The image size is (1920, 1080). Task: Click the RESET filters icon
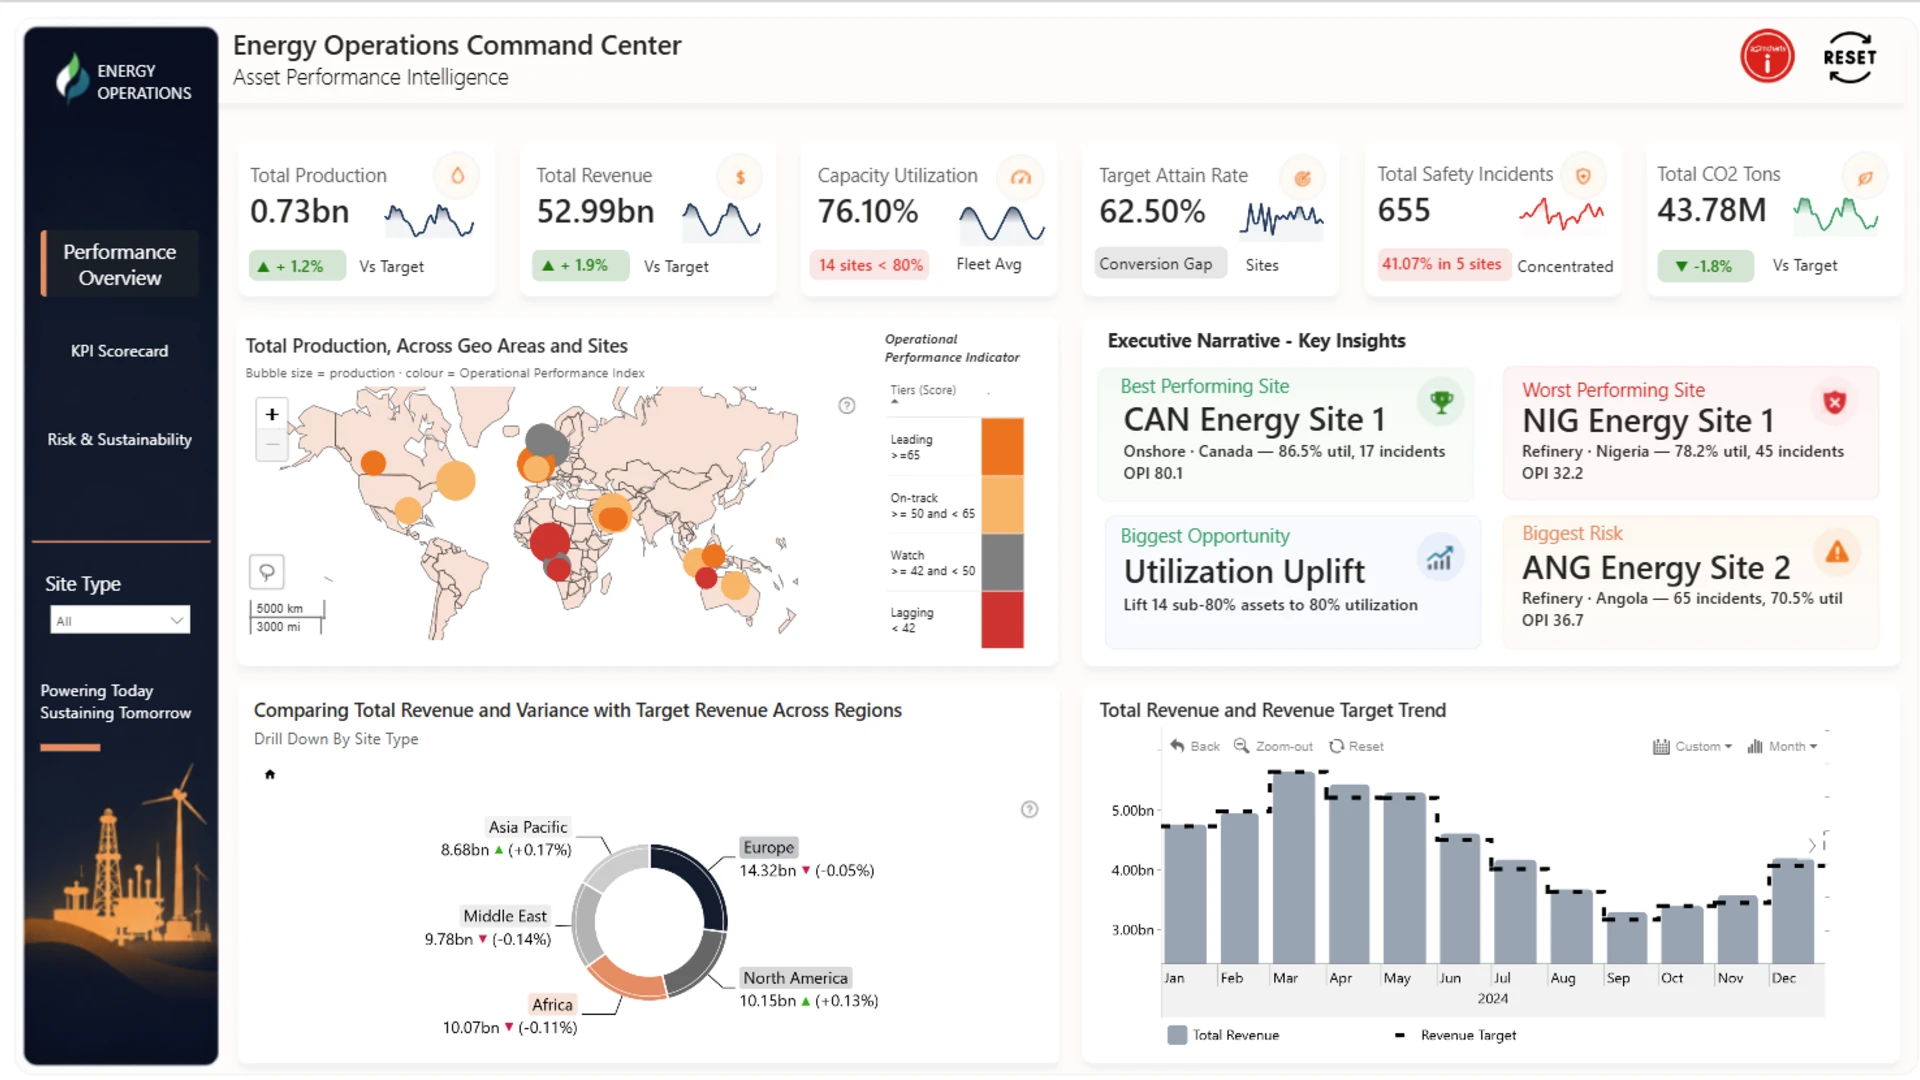[x=1849, y=57]
